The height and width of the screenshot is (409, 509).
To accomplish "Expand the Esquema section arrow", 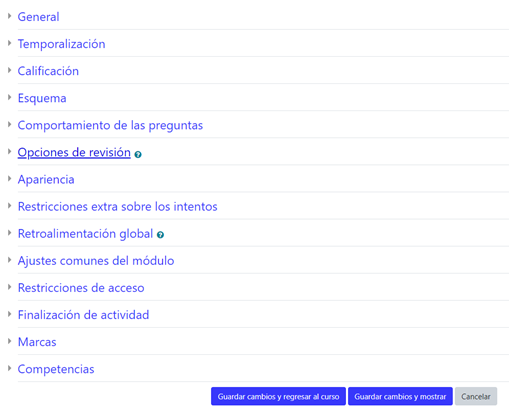I will click(x=9, y=97).
